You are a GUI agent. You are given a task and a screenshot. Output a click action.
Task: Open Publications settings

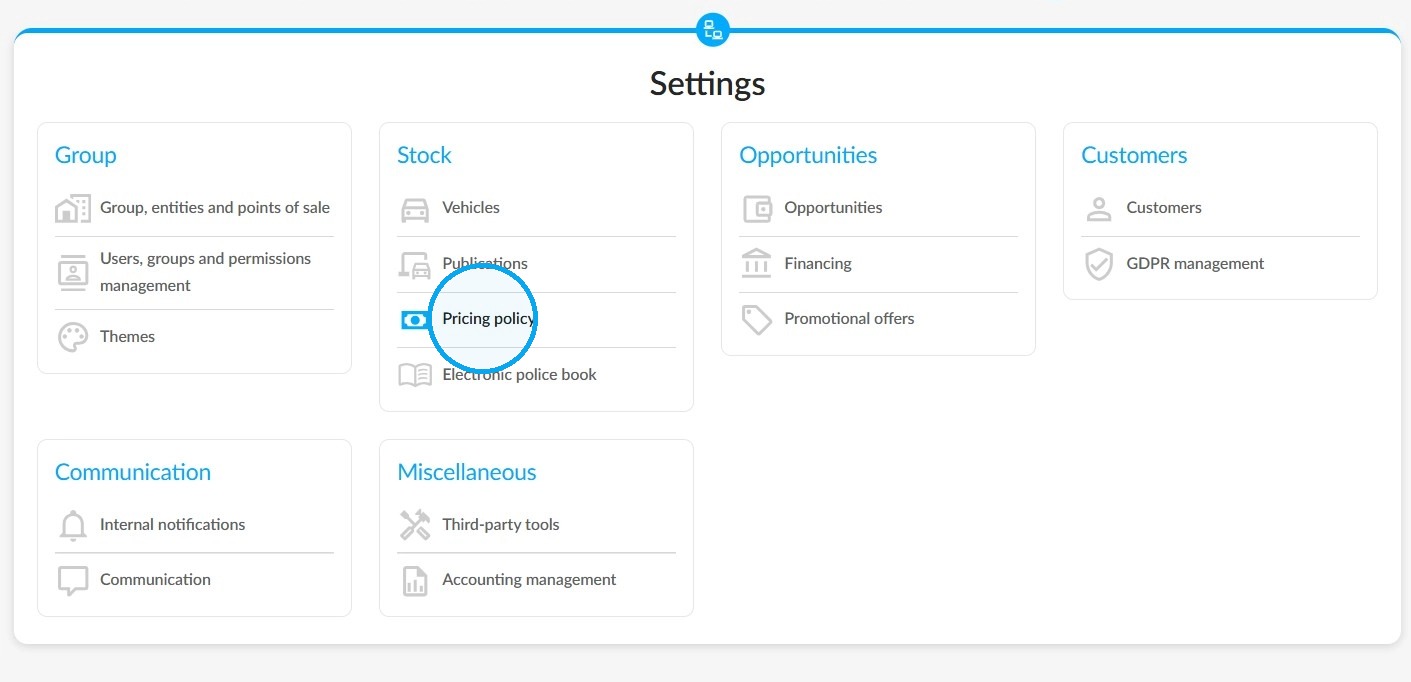[x=485, y=264]
